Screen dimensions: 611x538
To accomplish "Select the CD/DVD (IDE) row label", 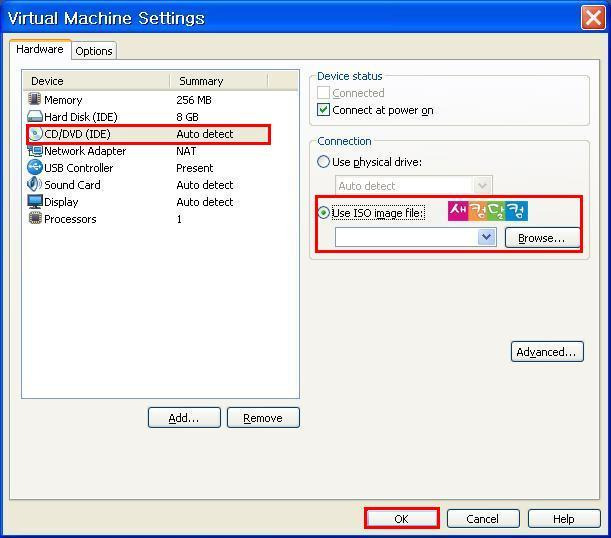I will (77, 134).
